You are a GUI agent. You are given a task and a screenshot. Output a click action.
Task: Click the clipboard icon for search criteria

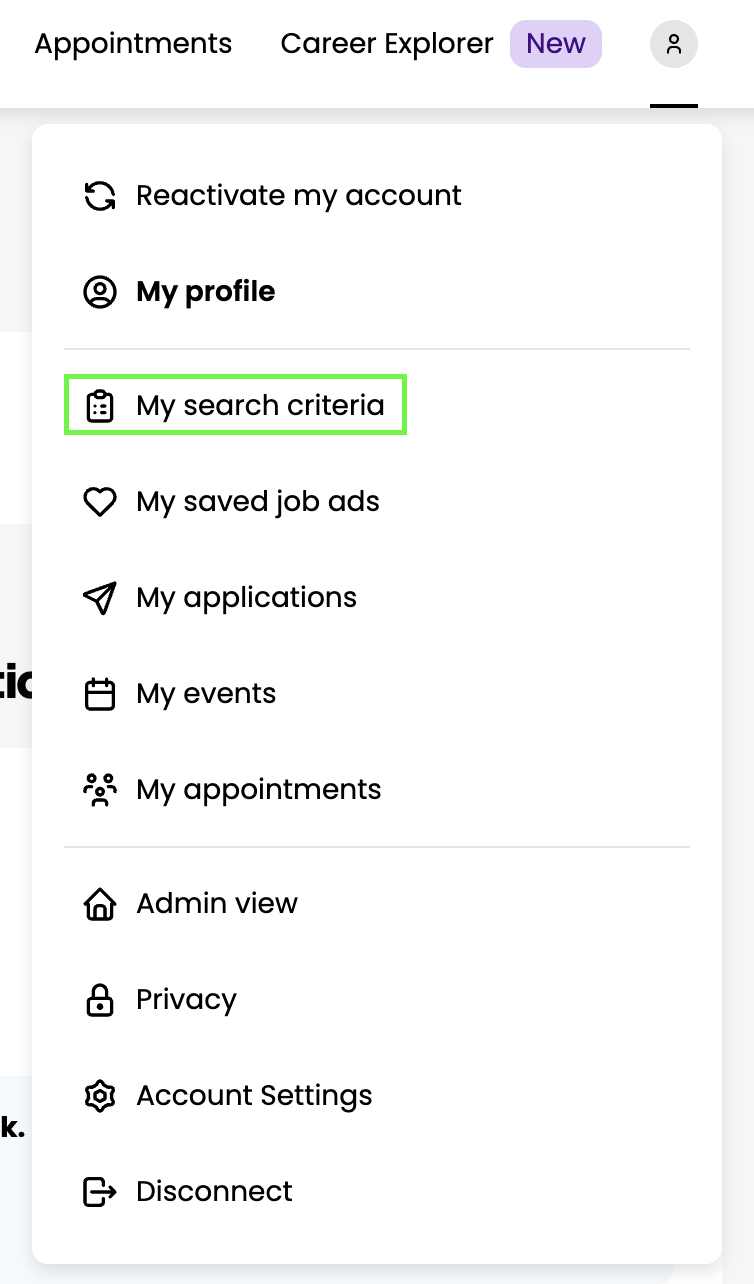pos(100,405)
